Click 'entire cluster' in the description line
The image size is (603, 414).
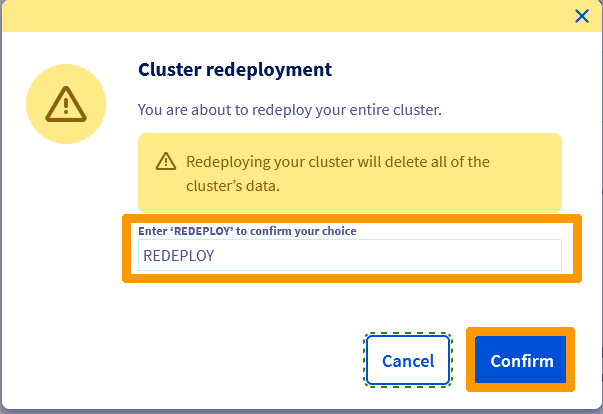397,108
